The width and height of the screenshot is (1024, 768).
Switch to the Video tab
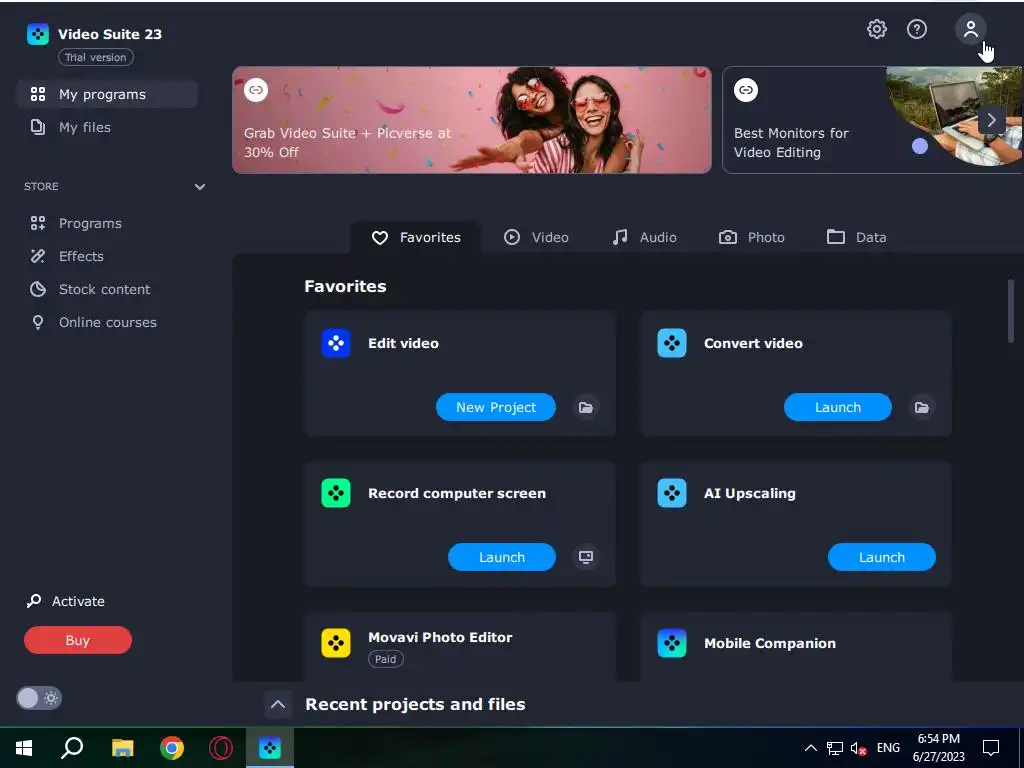click(x=536, y=237)
